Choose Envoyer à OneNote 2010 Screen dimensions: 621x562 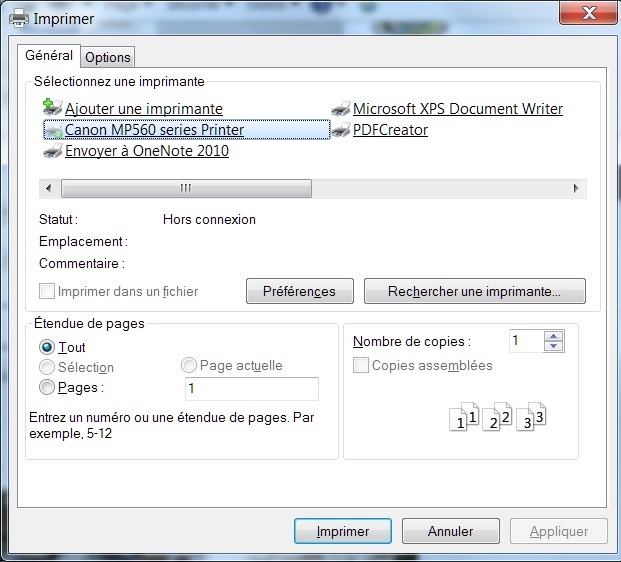147,151
